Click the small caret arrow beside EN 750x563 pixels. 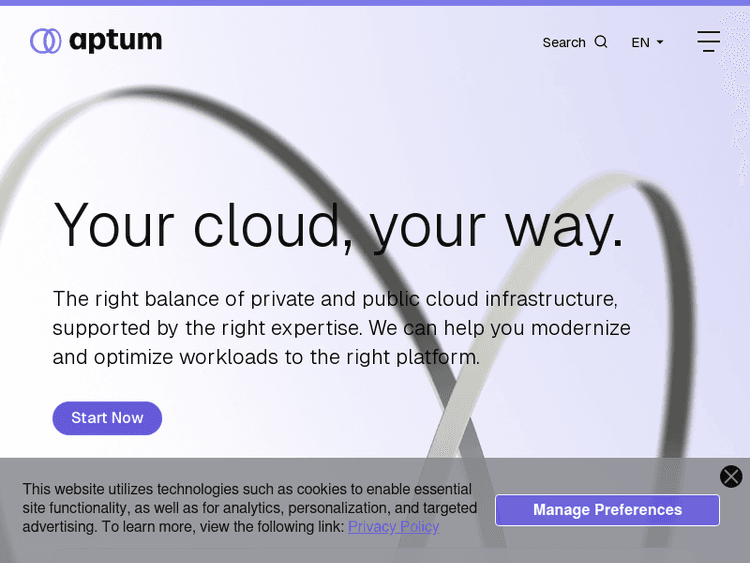click(x=660, y=42)
